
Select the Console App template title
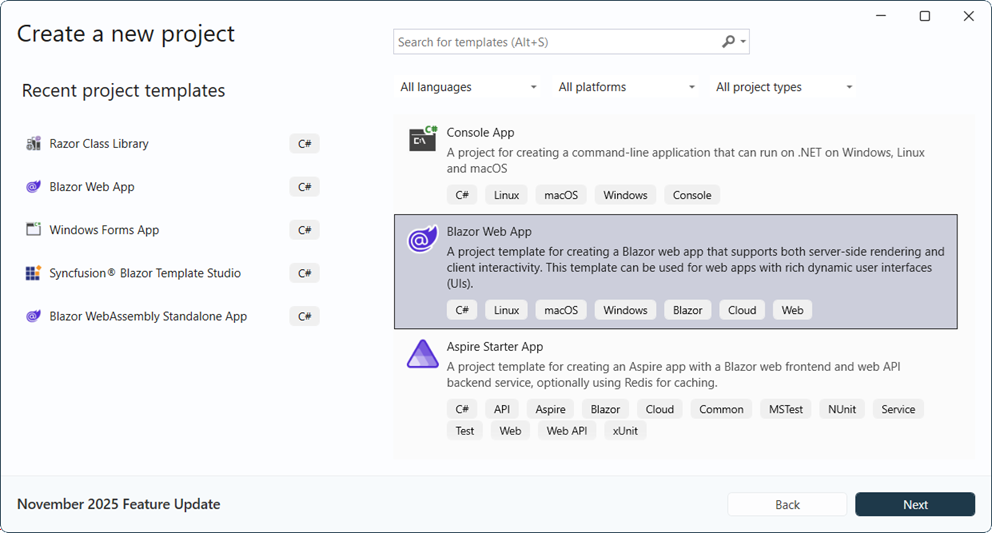[x=480, y=132]
